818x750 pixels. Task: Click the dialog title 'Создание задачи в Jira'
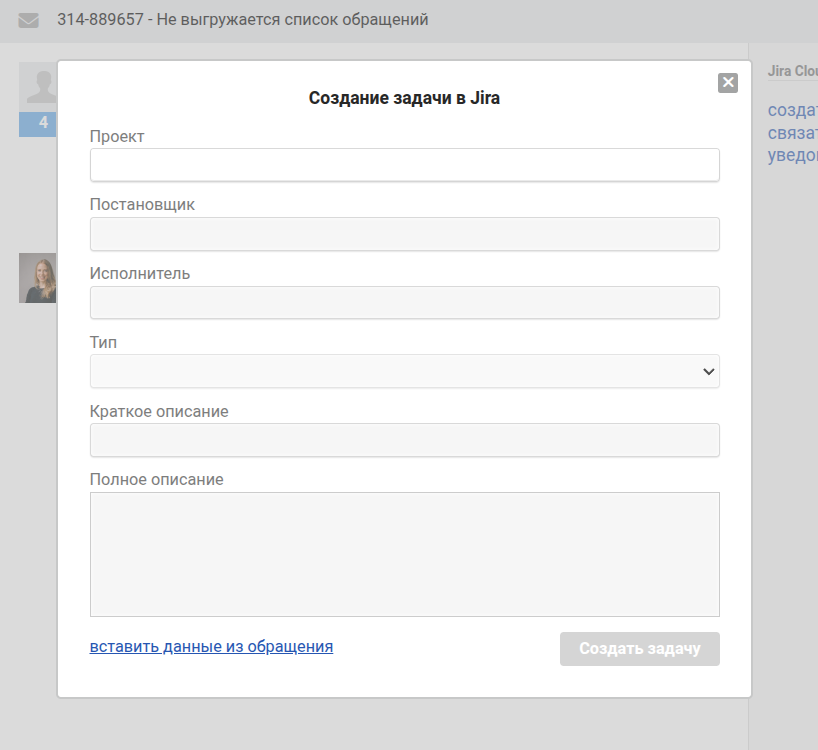[x=404, y=98]
